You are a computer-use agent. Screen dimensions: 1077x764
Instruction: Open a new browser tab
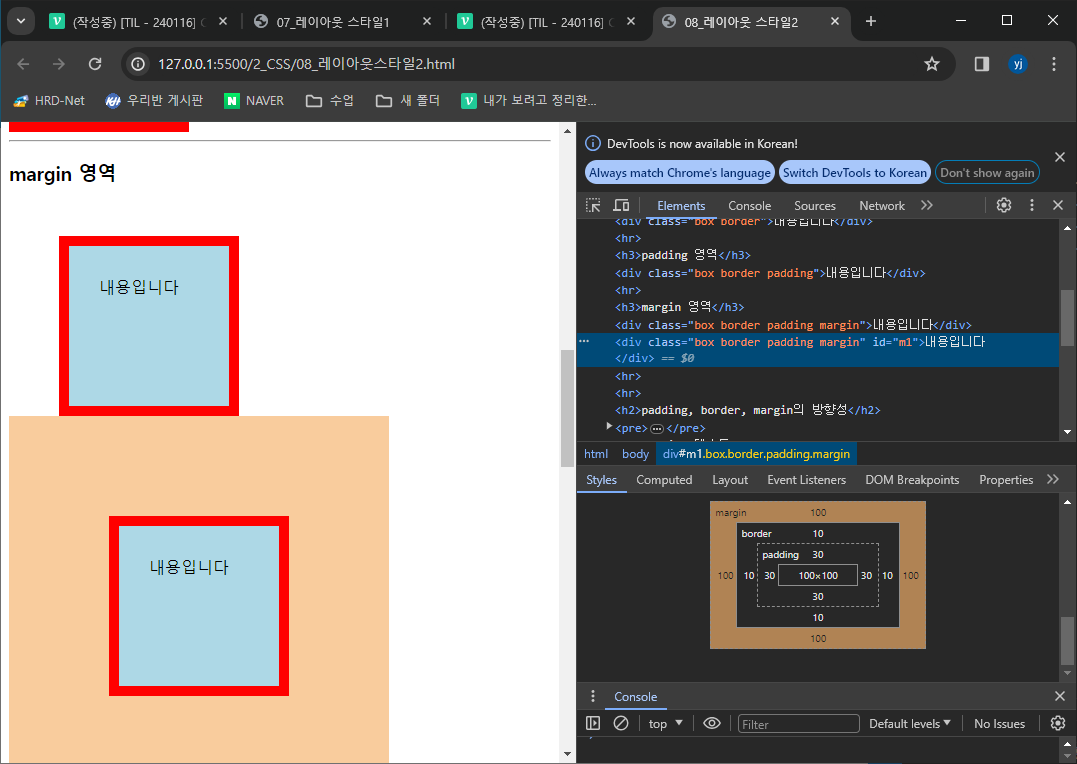871,21
